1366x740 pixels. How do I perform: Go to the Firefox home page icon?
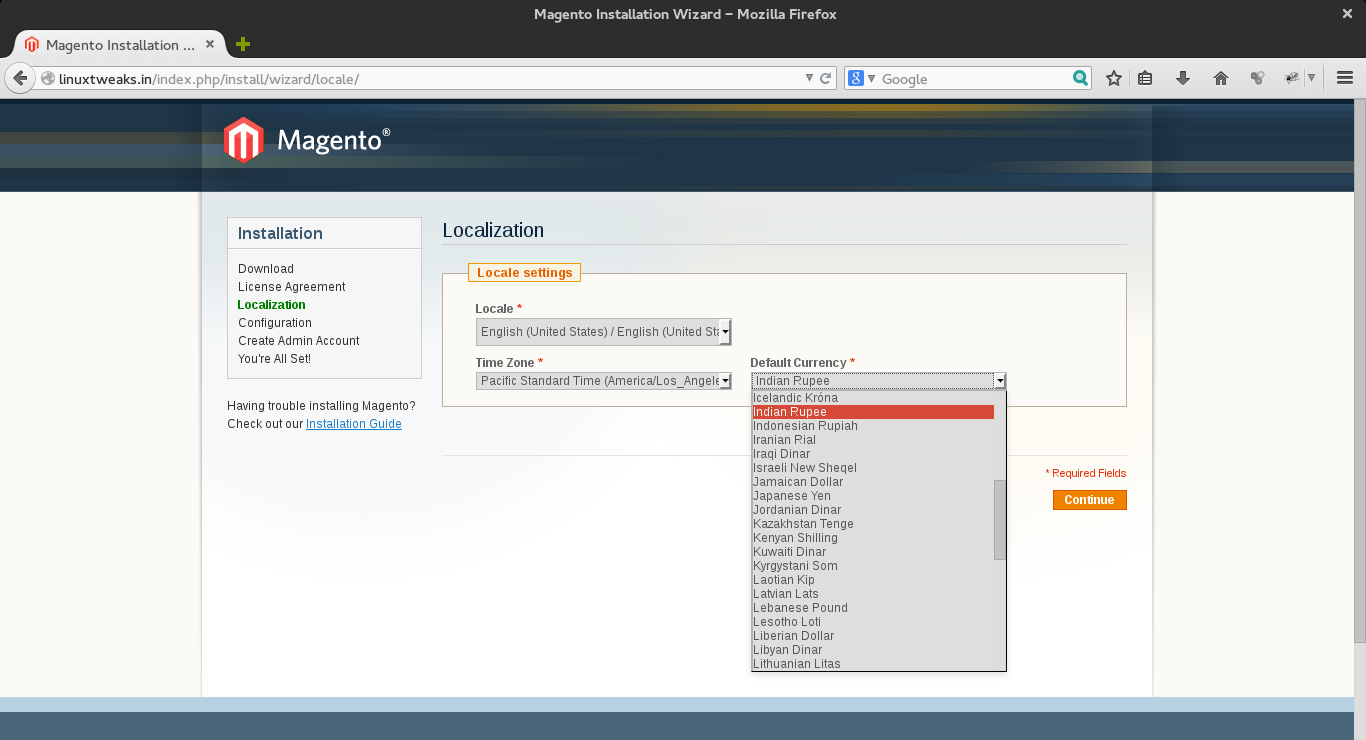coord(1220,78)
